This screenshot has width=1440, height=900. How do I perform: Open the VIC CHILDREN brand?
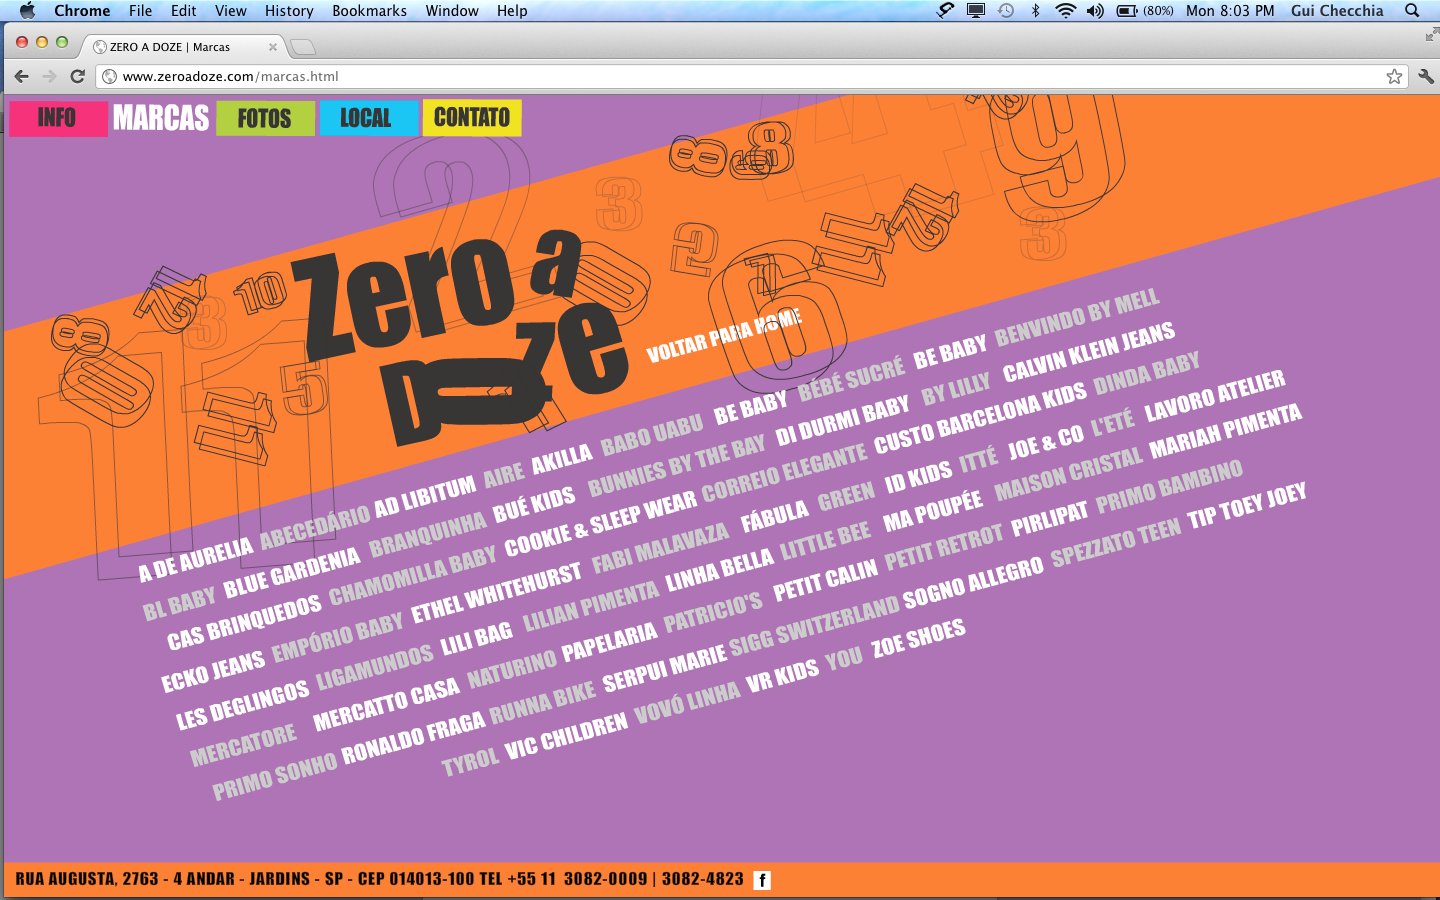pyautogui.click(x=566, y=736)
